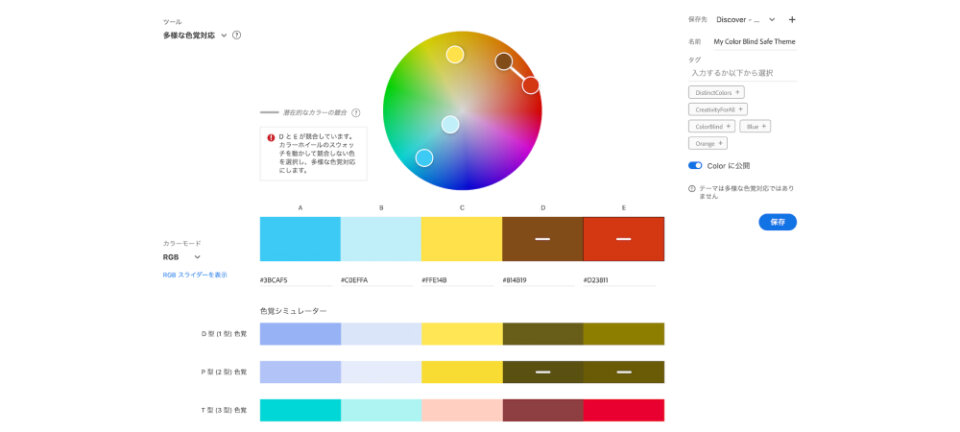The image size is (960, 432).
Task: Click the tag input field 入力するか以下から選択
Action: click(x=742, y=73)
